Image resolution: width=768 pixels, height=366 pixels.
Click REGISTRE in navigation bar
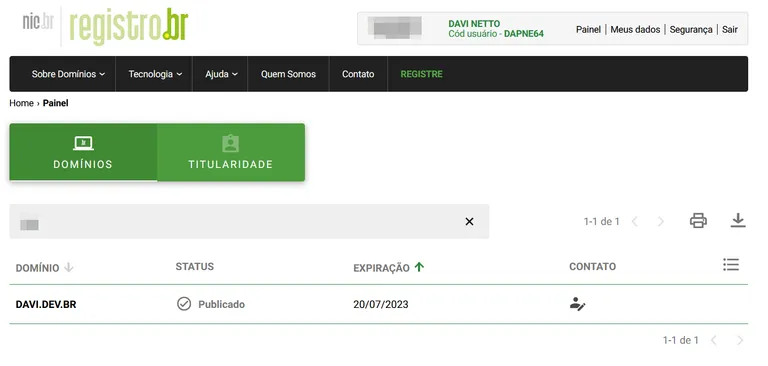click(421, 74)
